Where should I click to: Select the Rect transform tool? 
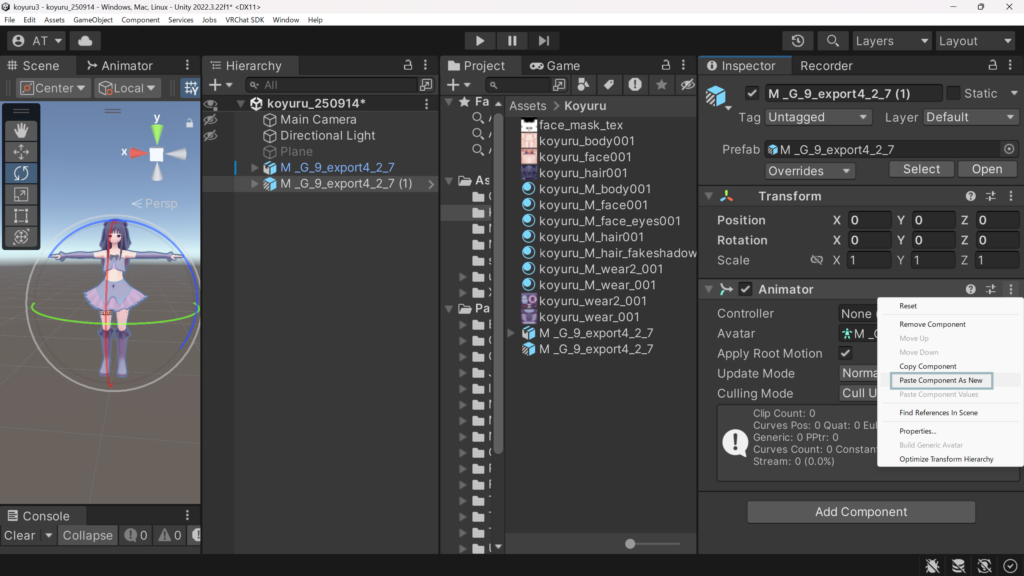[x=21, y=216]
